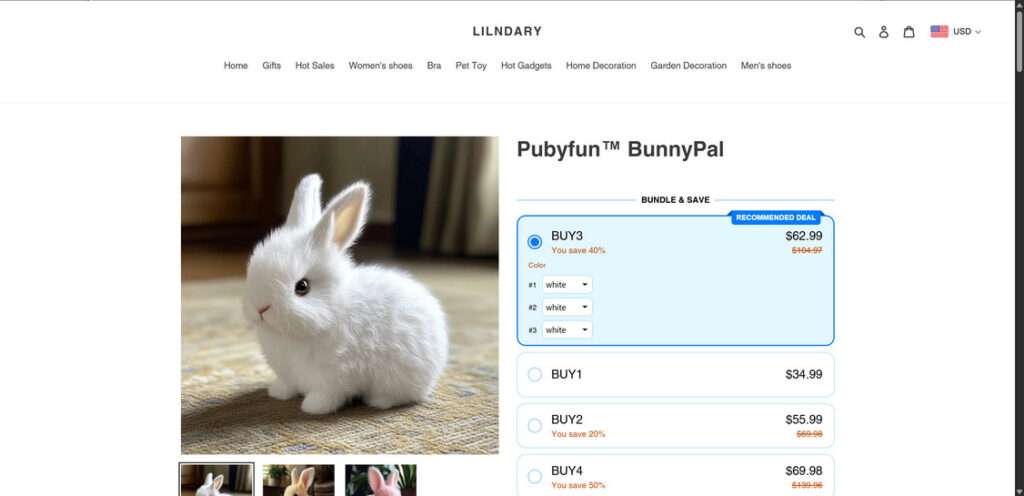This screenshot has height=496, width=1024.
Task: Open the Hot Gadgets menu item
Action: tap(526, 65)
